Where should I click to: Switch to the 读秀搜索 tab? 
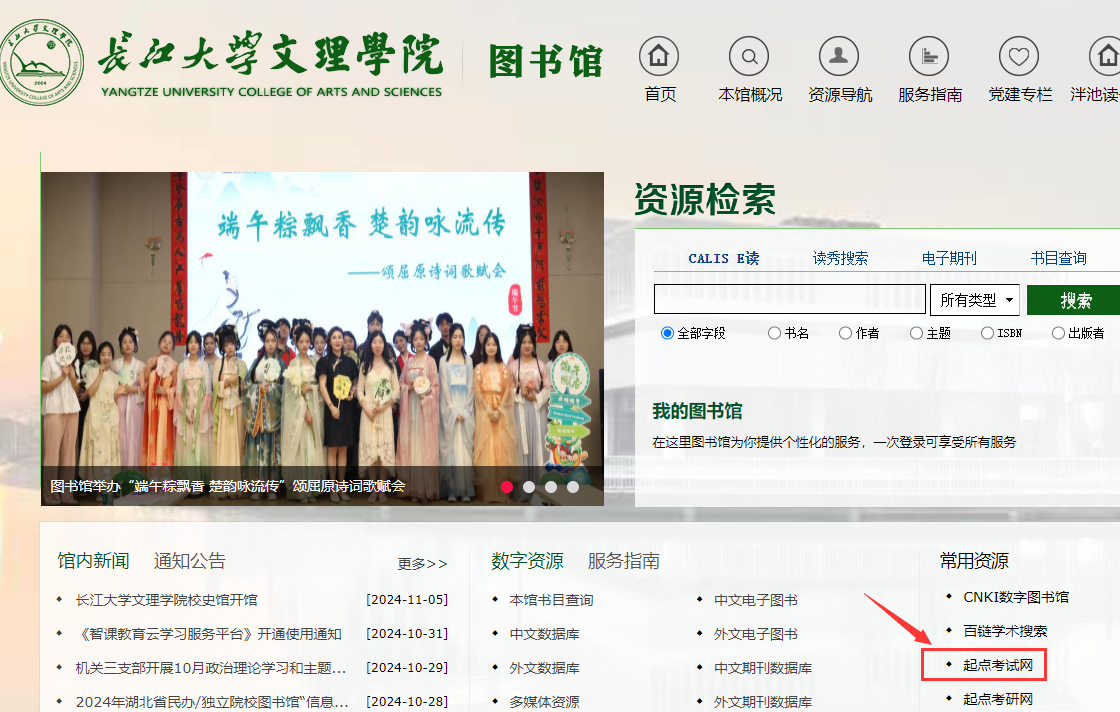[840, 258]
